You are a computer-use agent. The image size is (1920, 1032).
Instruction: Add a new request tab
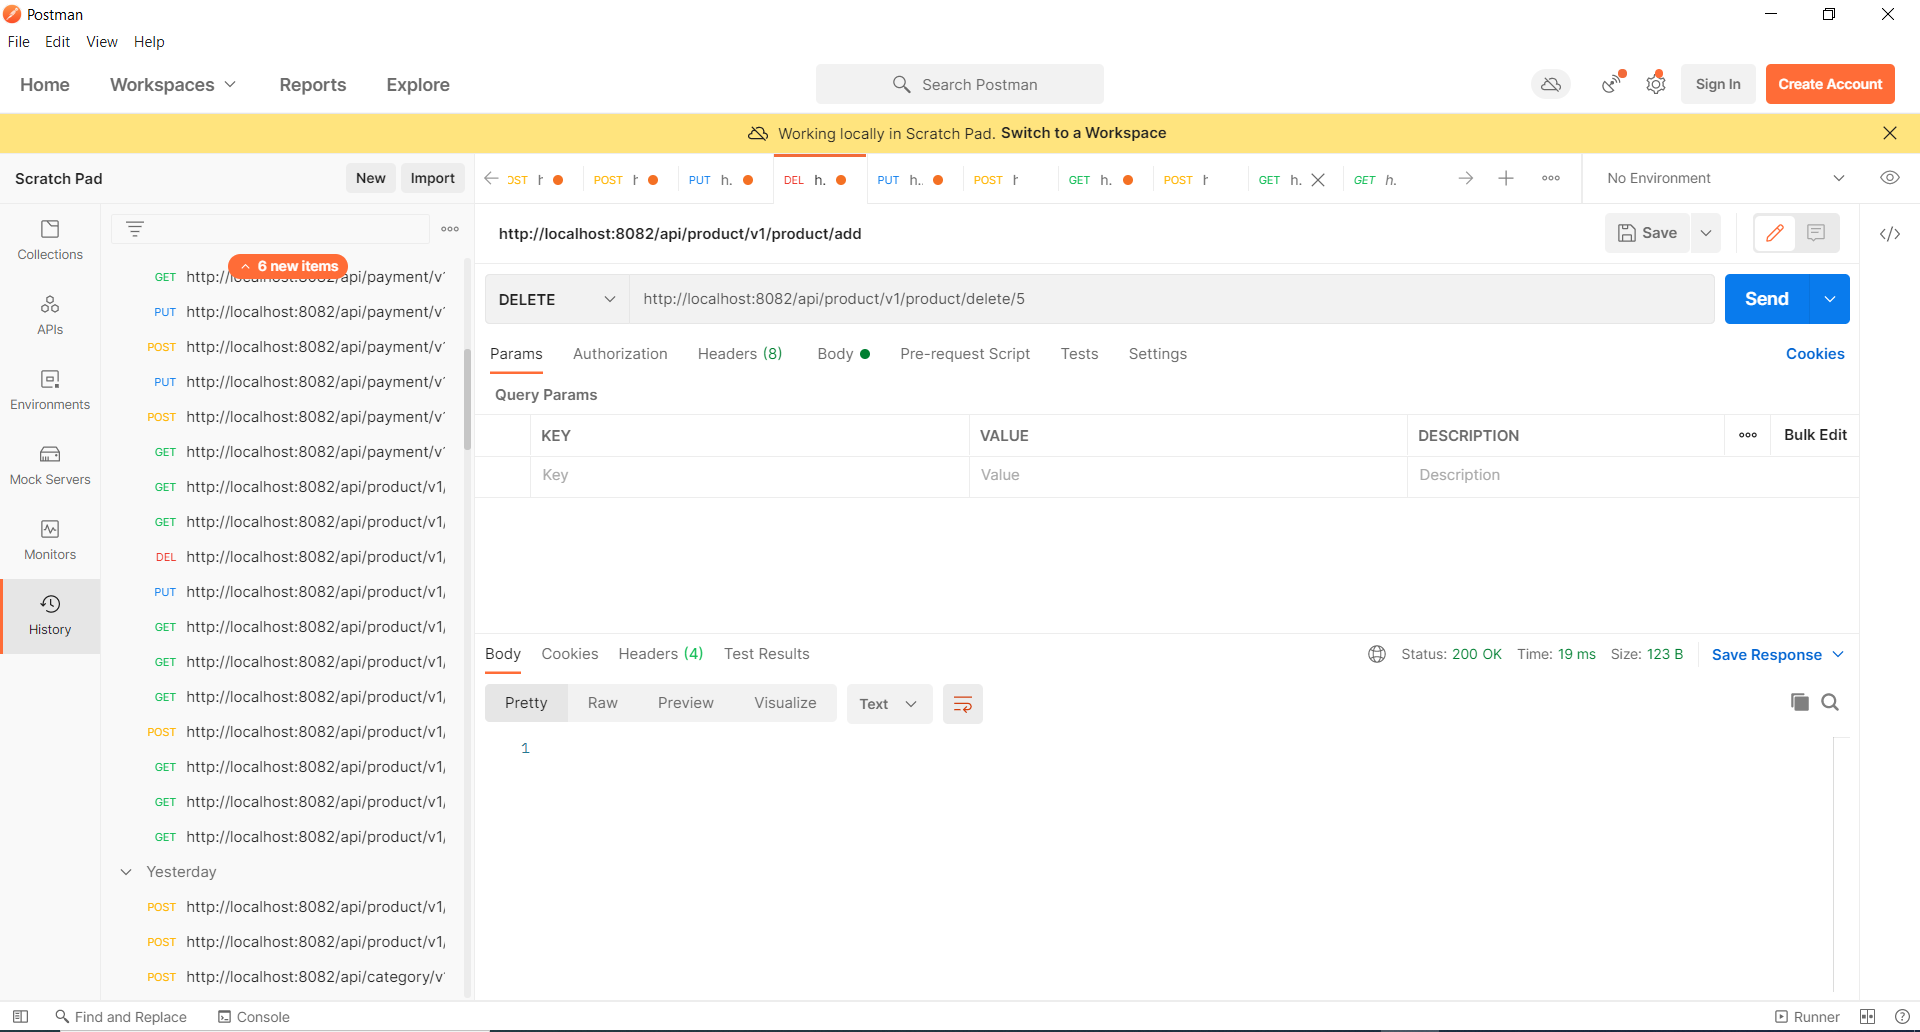click(x=1506, y=178)
